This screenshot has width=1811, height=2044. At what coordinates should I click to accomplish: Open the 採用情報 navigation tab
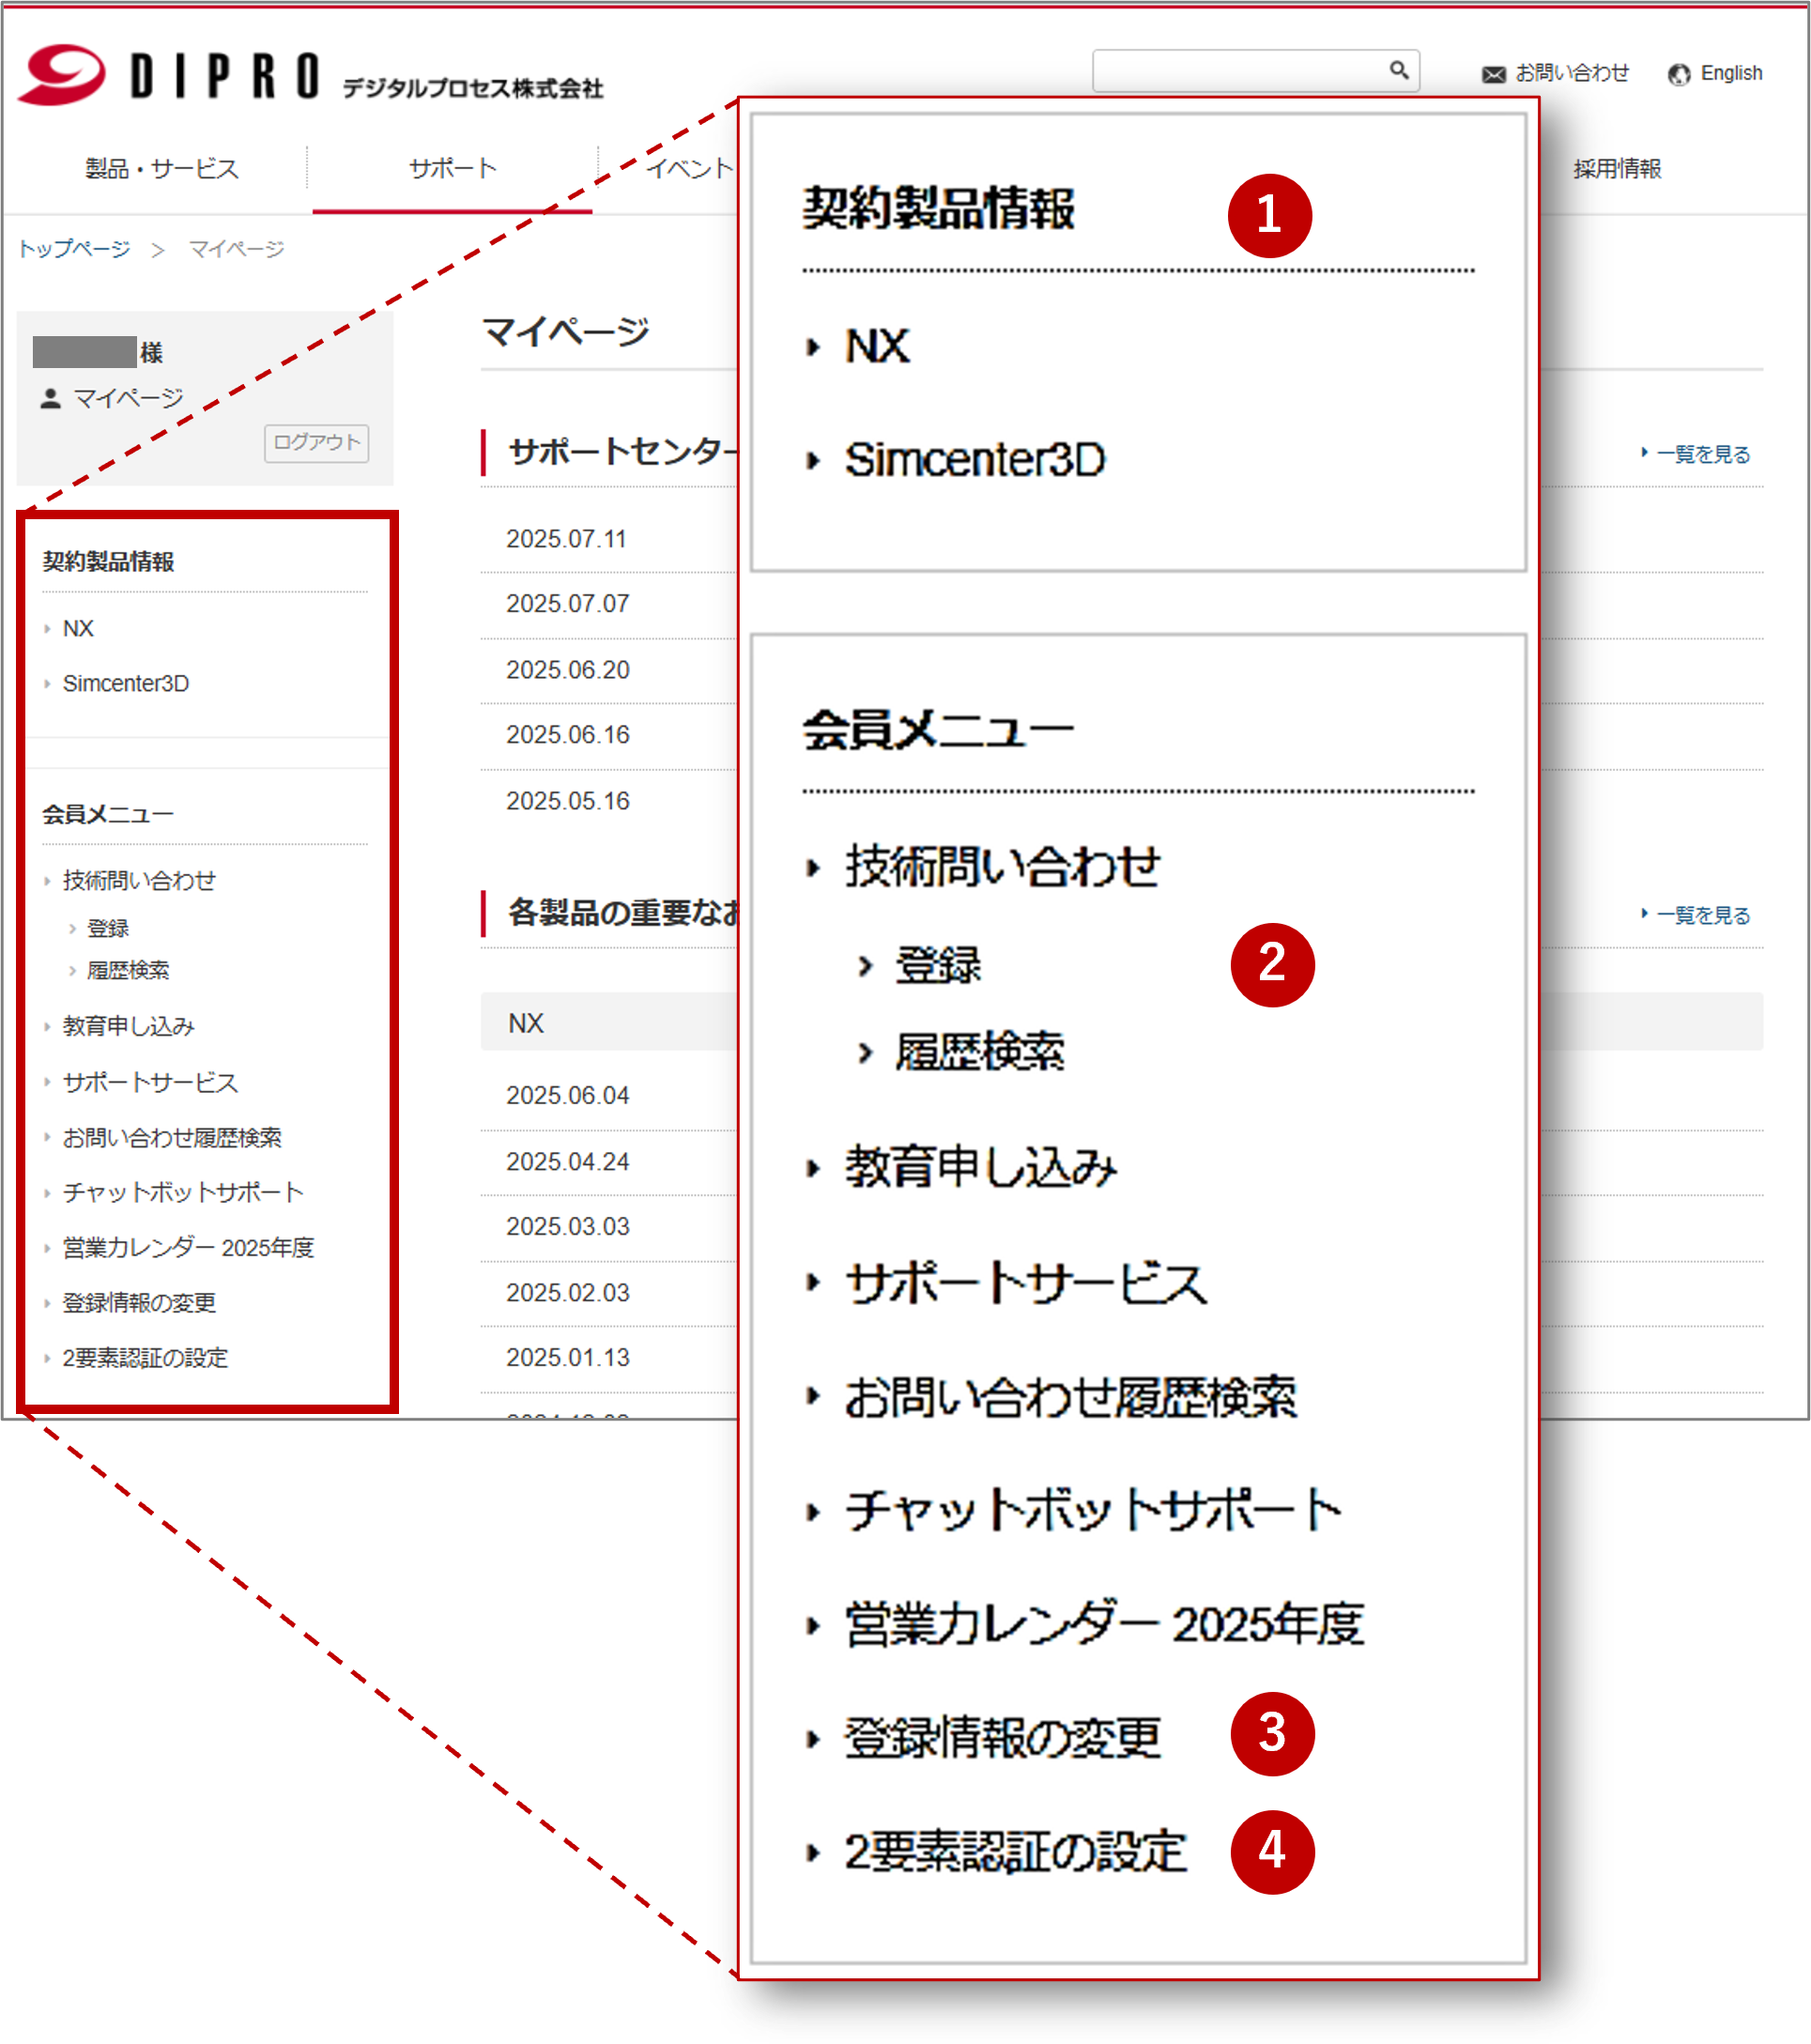tap(1616, 168)
